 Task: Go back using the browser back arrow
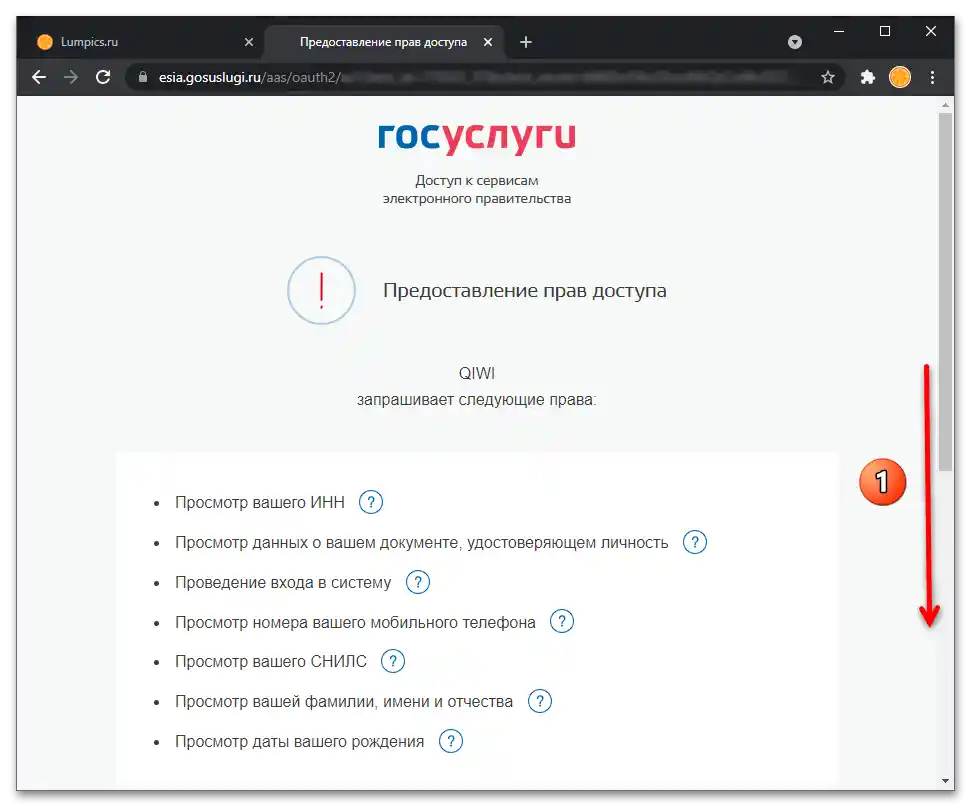click(x=39, y=77)
